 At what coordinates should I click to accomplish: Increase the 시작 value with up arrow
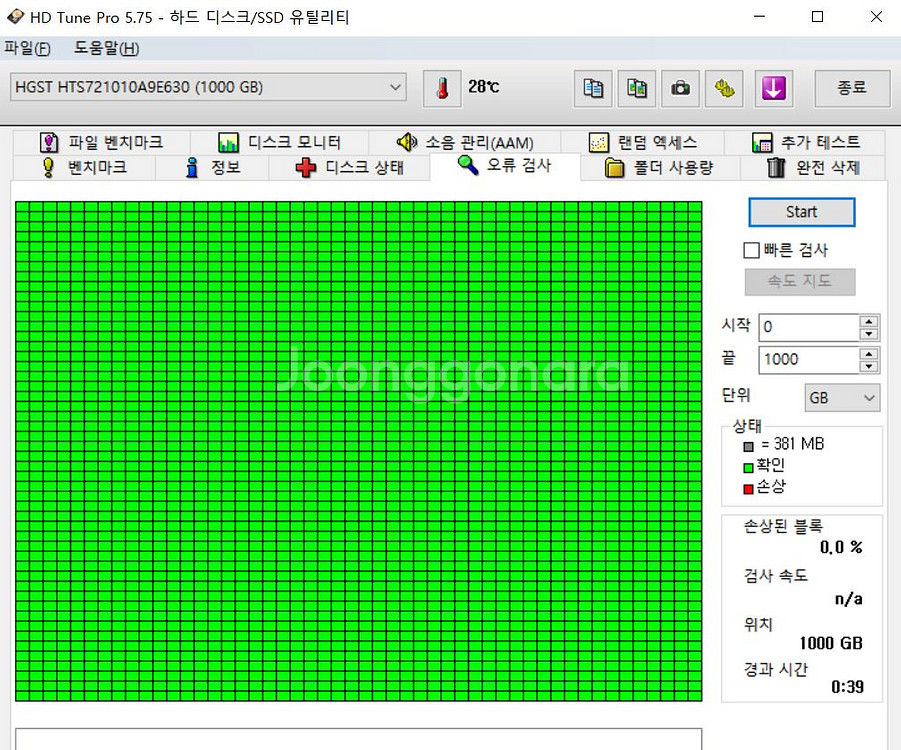click(868, 321)
